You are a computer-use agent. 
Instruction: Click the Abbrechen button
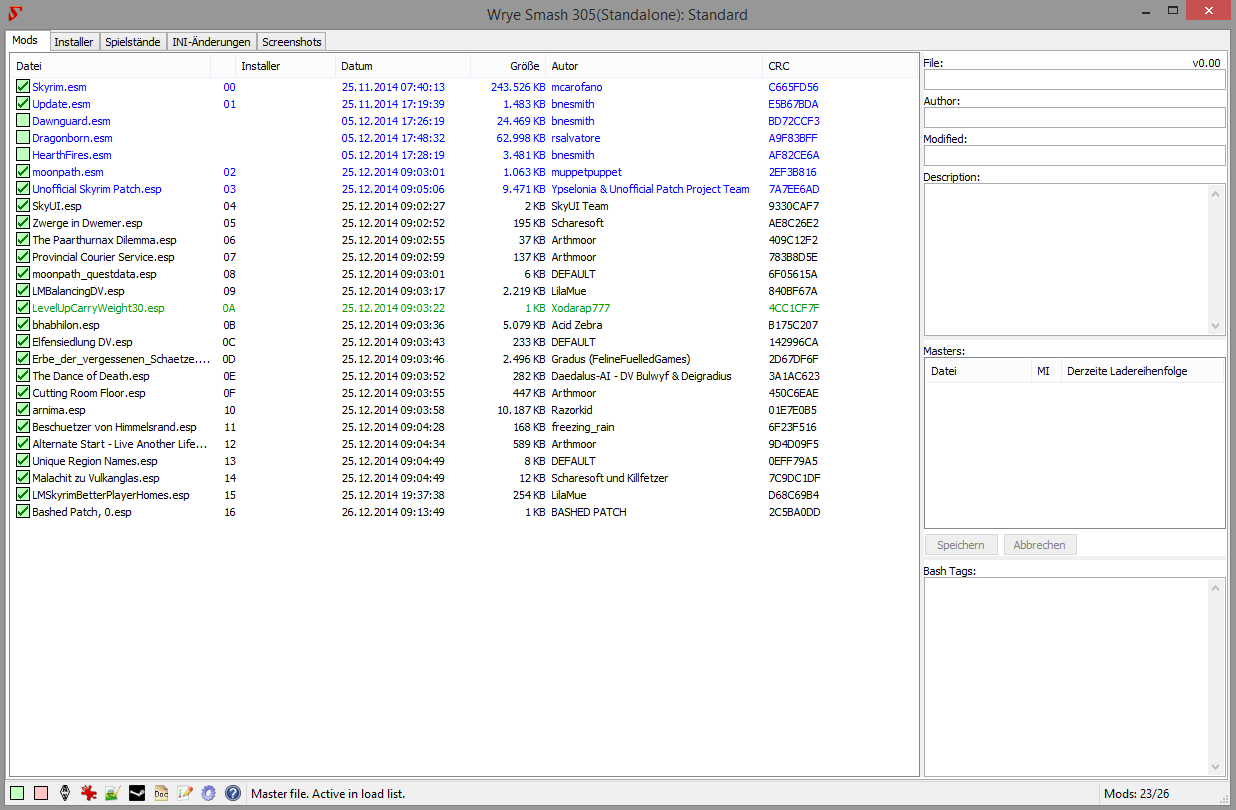[x=1040, y=545]
